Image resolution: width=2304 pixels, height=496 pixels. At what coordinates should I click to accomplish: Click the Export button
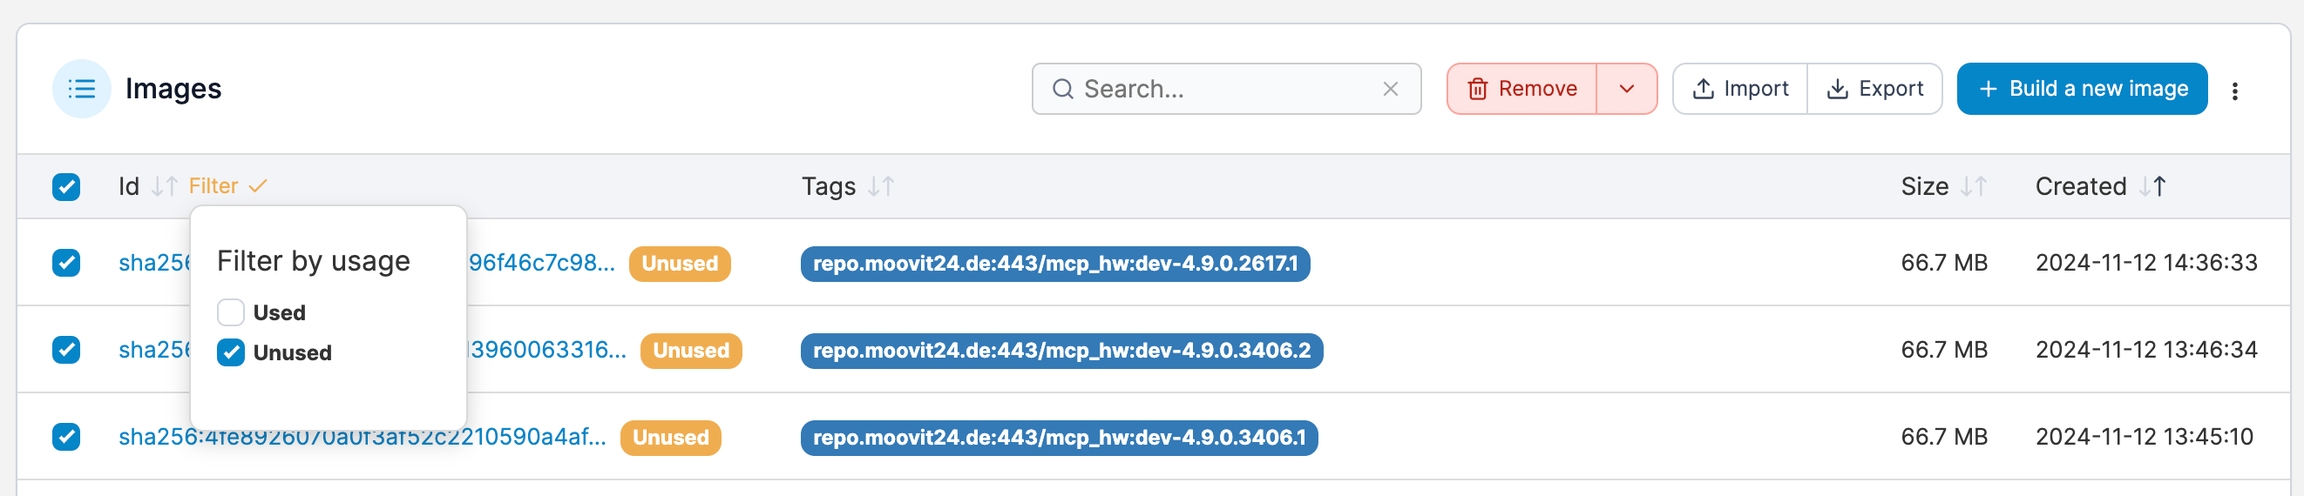[x=1875, y=89]
